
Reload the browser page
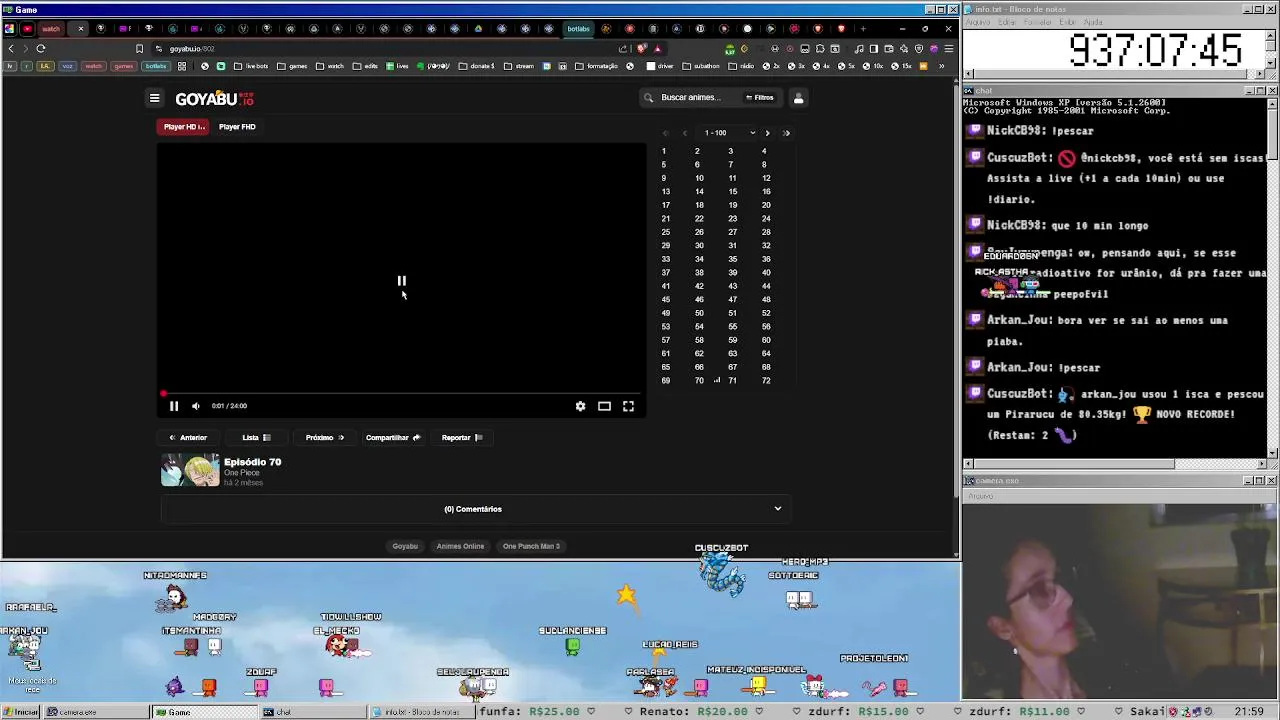coord(41,48)
